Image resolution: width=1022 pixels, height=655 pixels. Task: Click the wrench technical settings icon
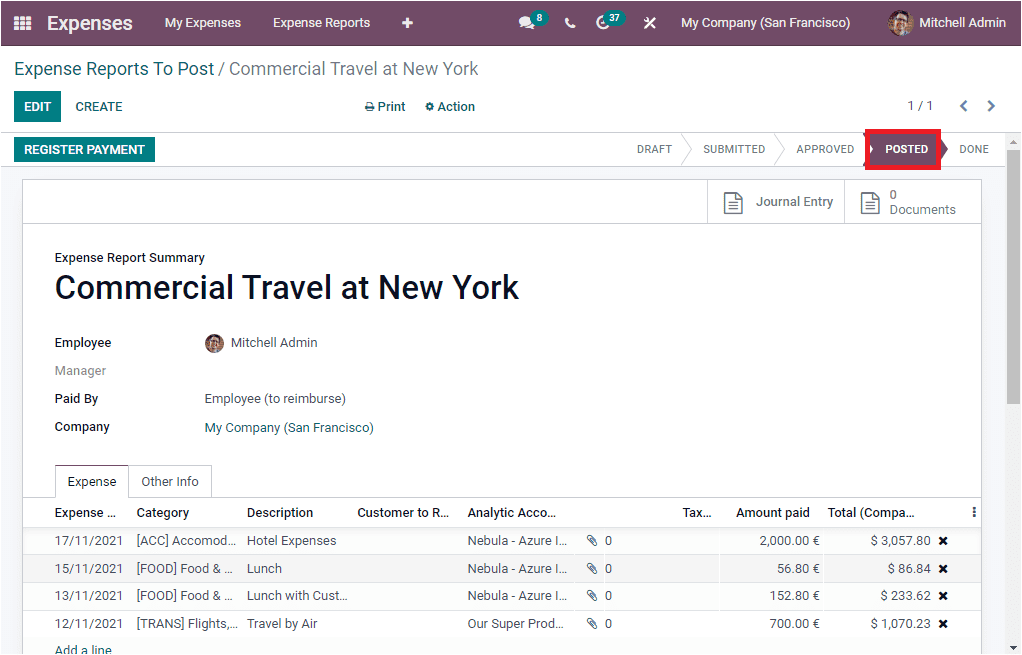pyautogui.click(x=649, y=22)
